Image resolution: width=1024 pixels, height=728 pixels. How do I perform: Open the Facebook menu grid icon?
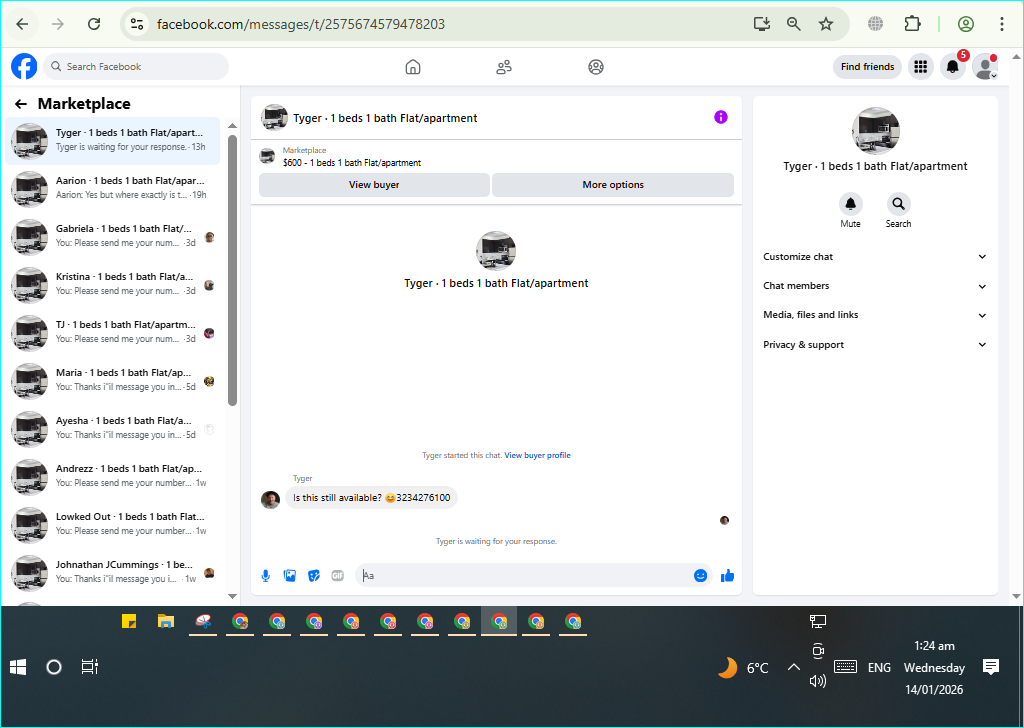tap(921, 67)
